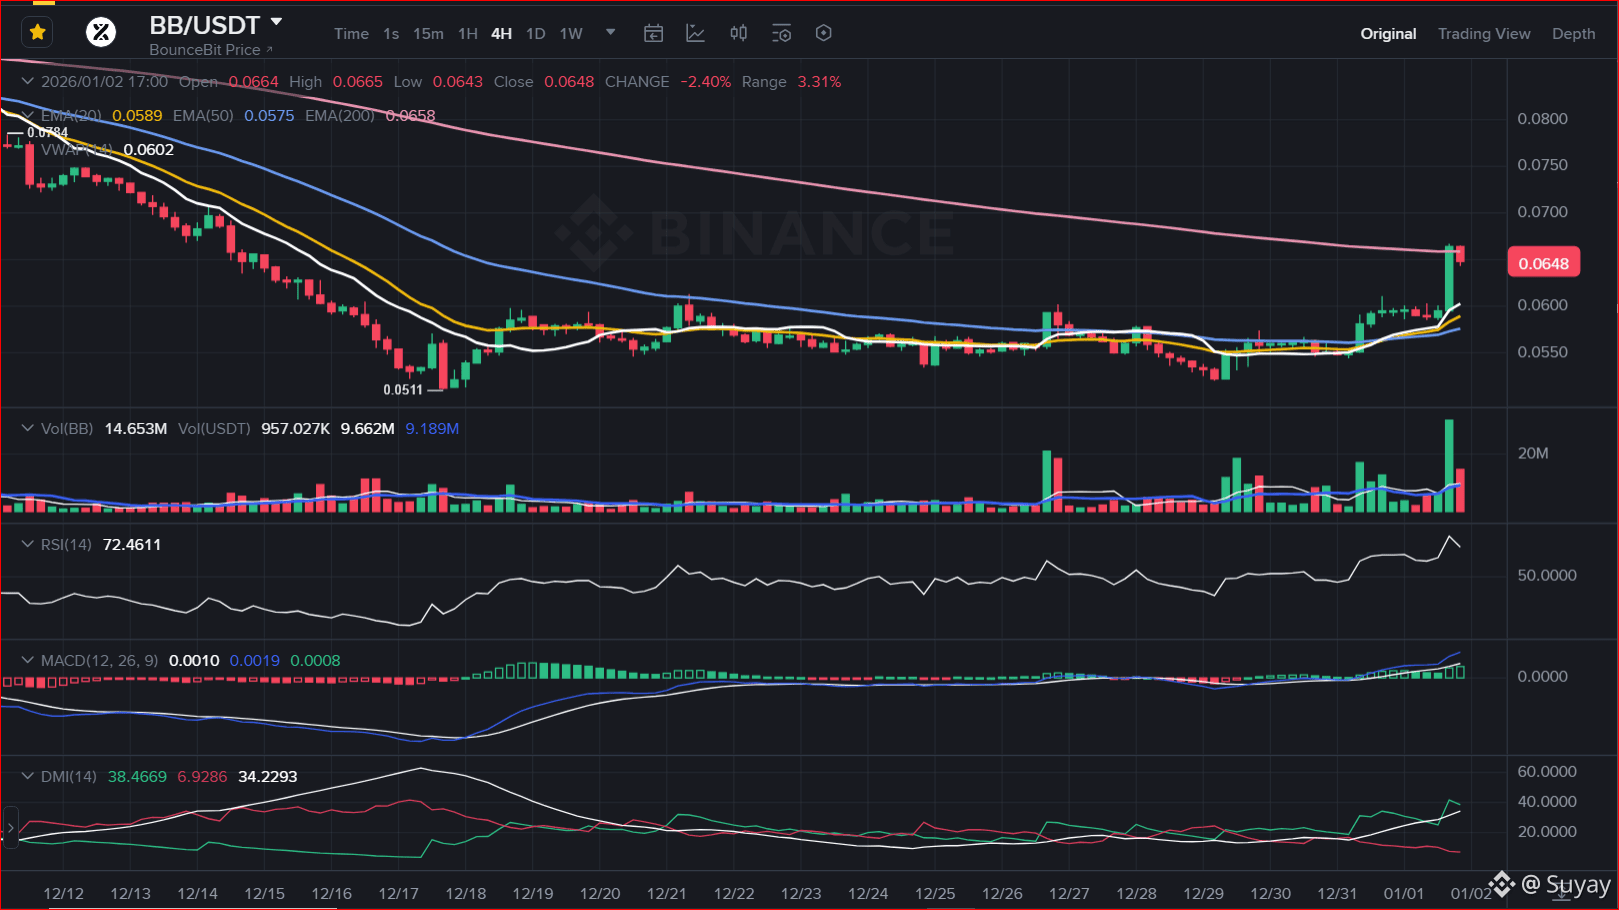
Task: Collapse the OHLC info row chevron
Action: 28,82
